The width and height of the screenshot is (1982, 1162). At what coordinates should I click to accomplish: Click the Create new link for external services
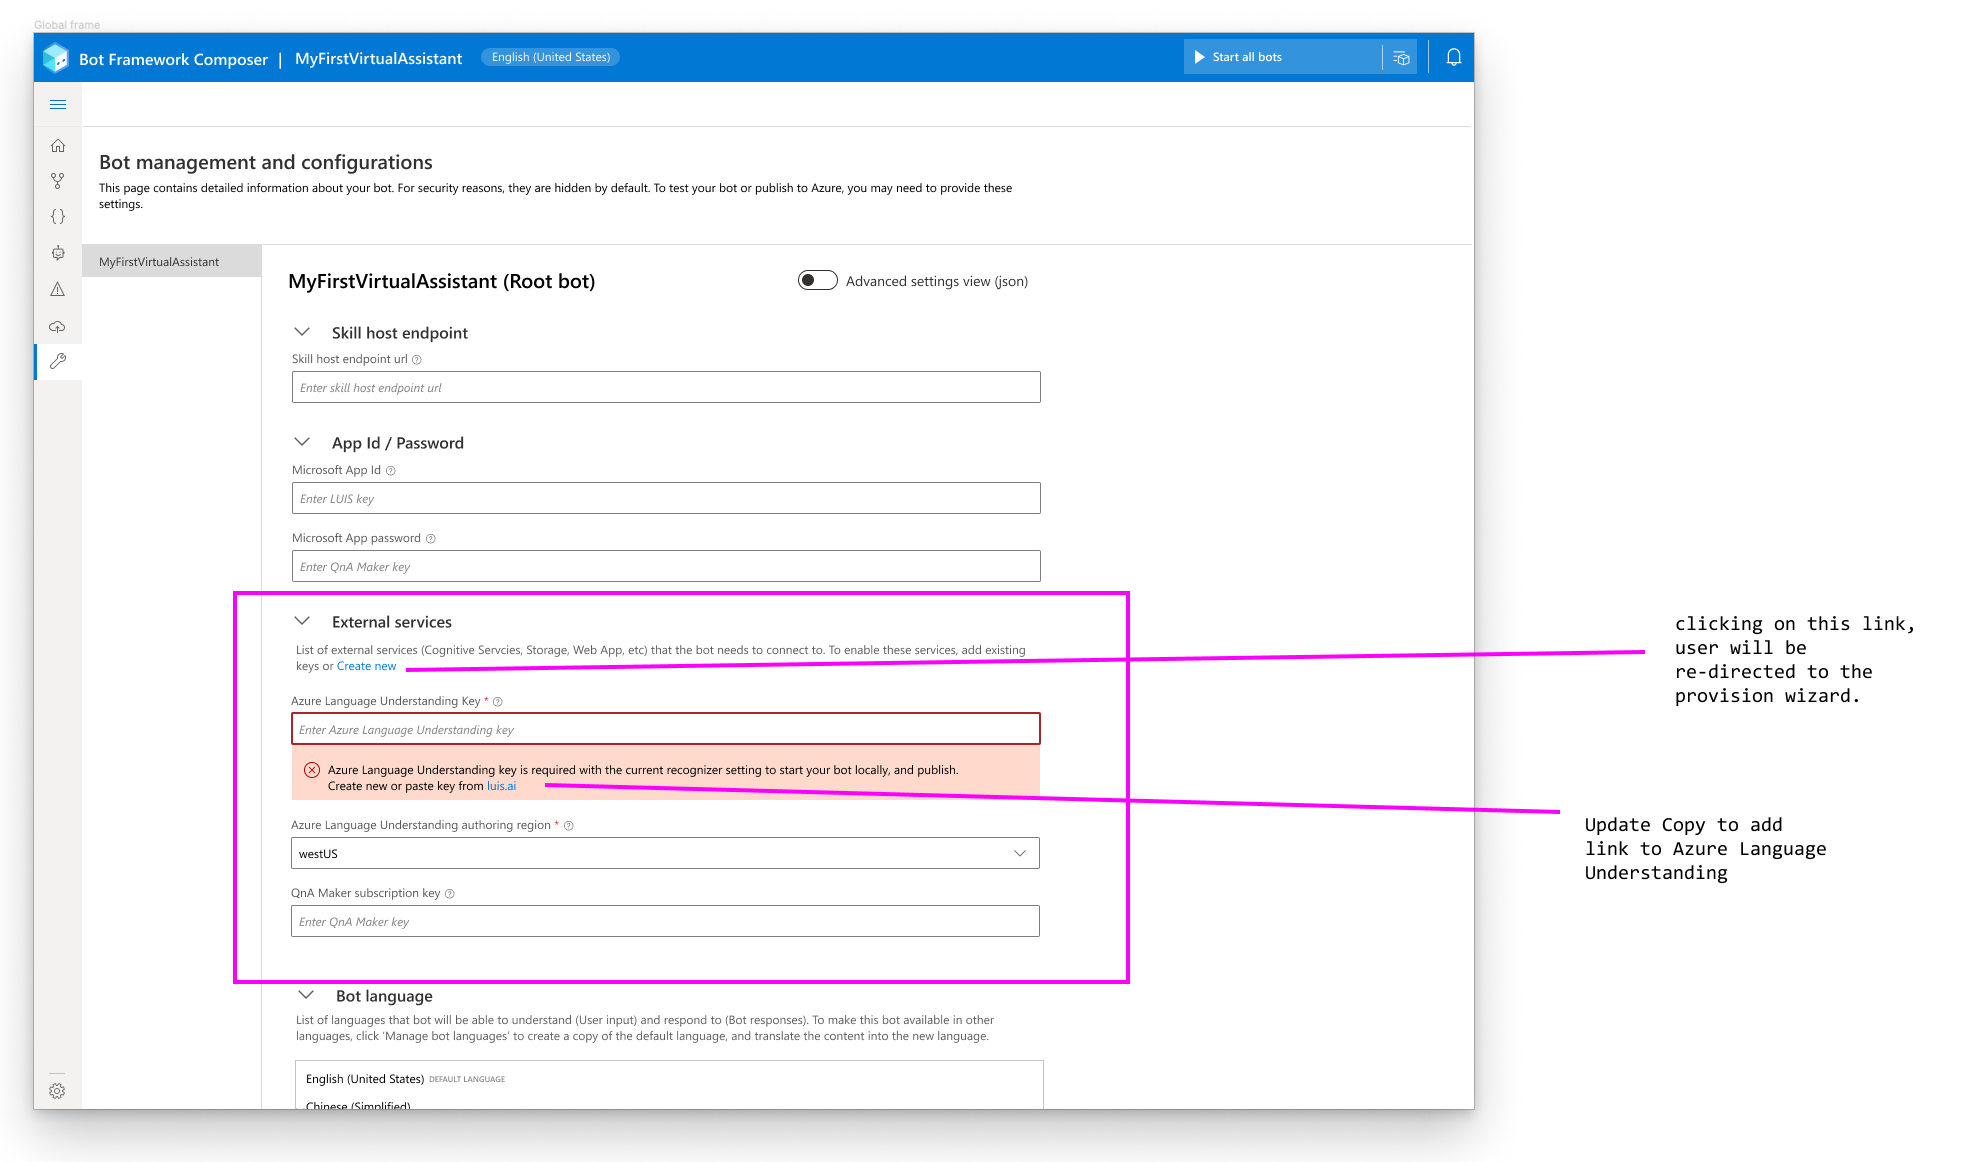(x=366, y=665)
